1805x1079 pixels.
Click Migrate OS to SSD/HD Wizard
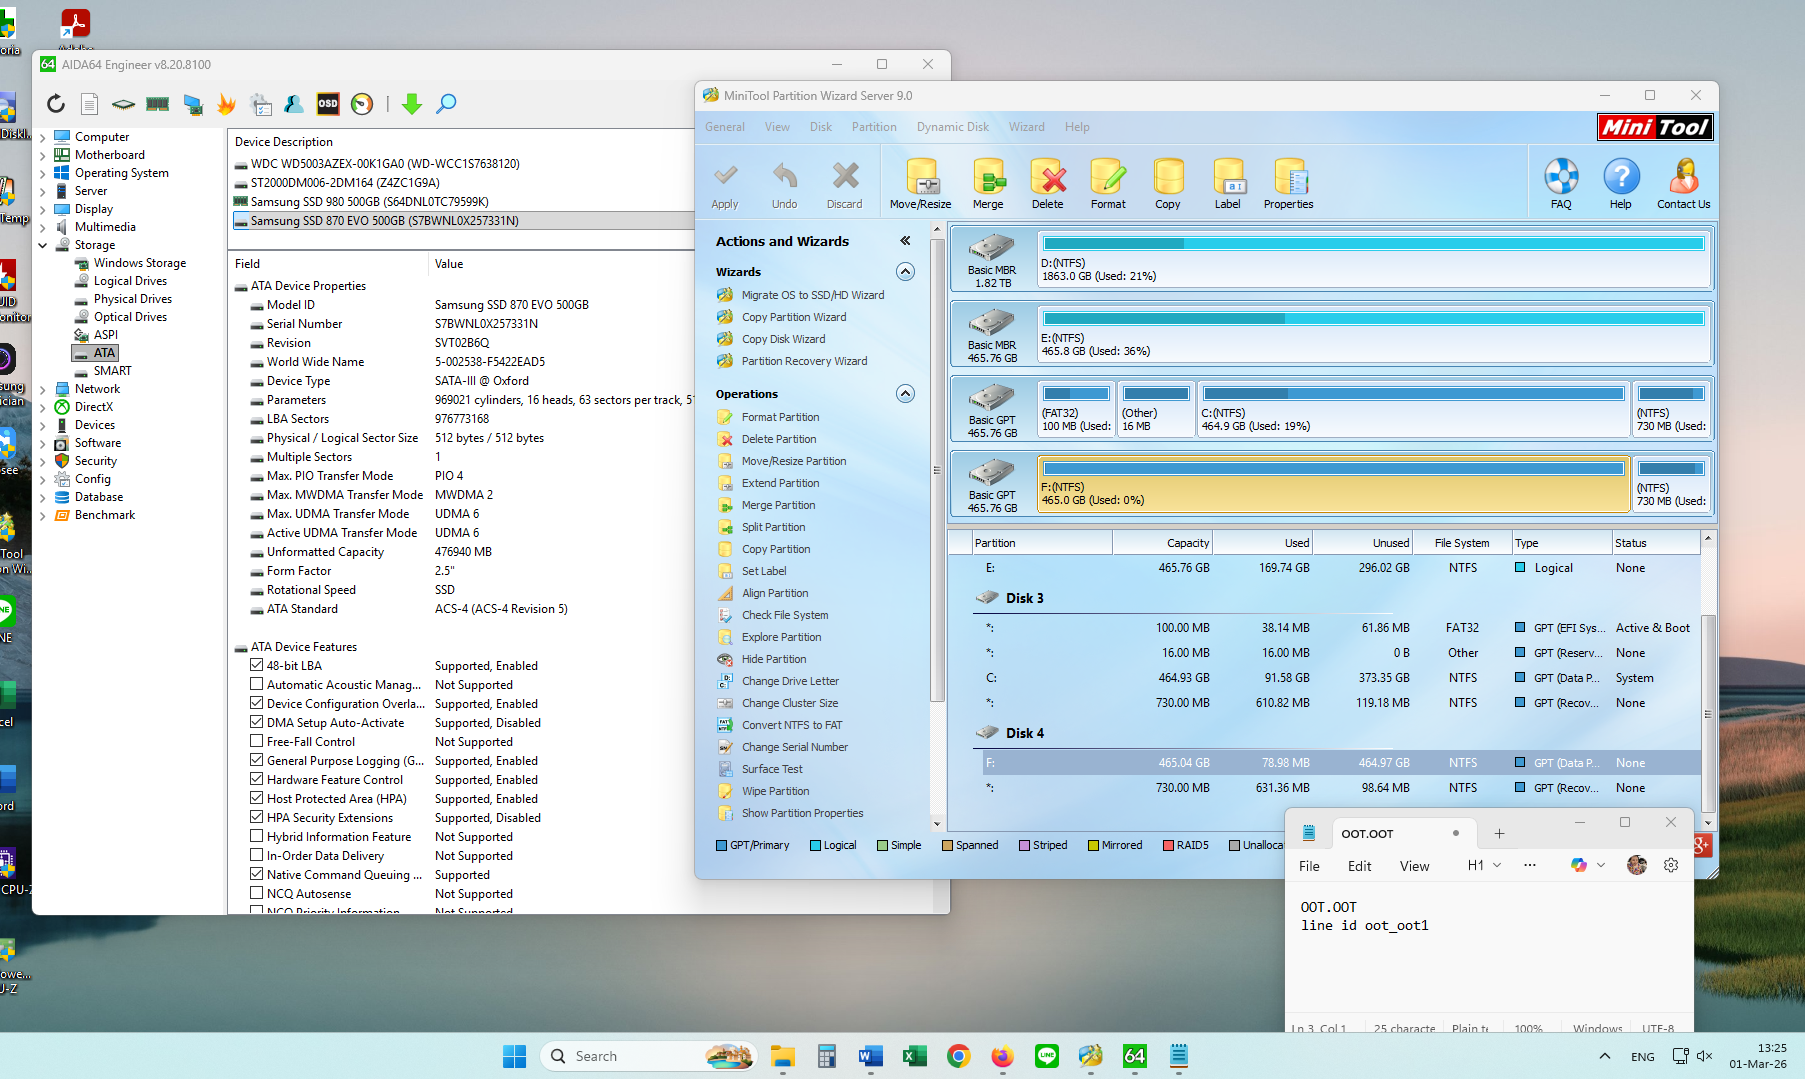(812, 295)
